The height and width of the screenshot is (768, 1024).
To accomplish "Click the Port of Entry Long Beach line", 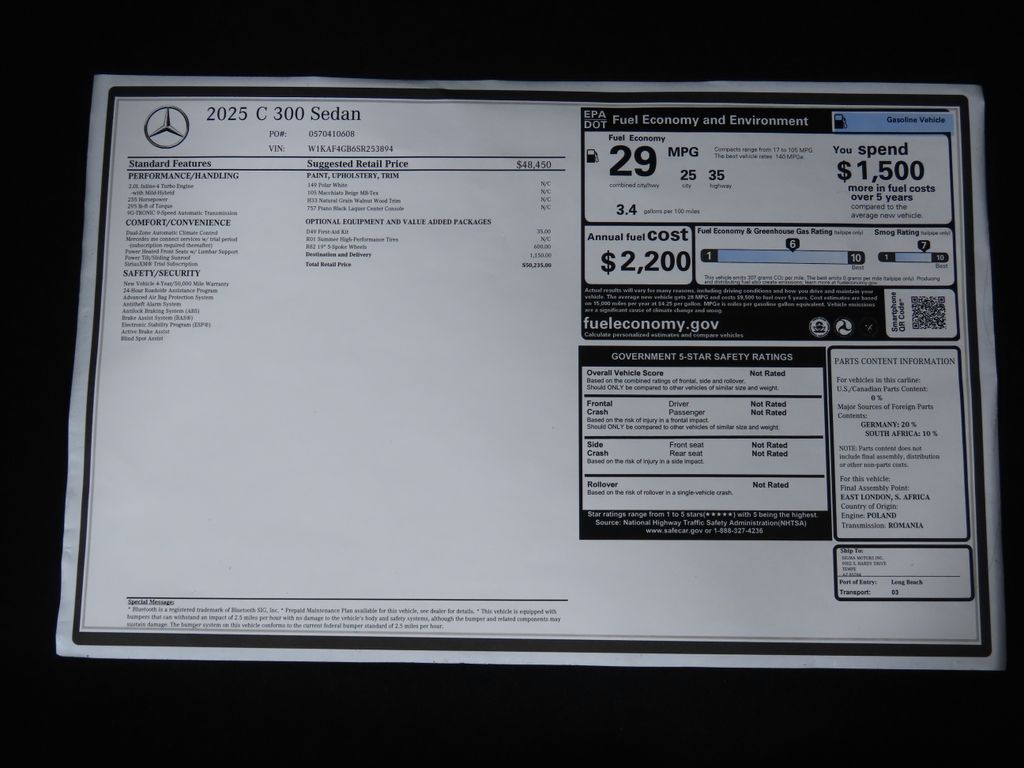I will (881, 582).
